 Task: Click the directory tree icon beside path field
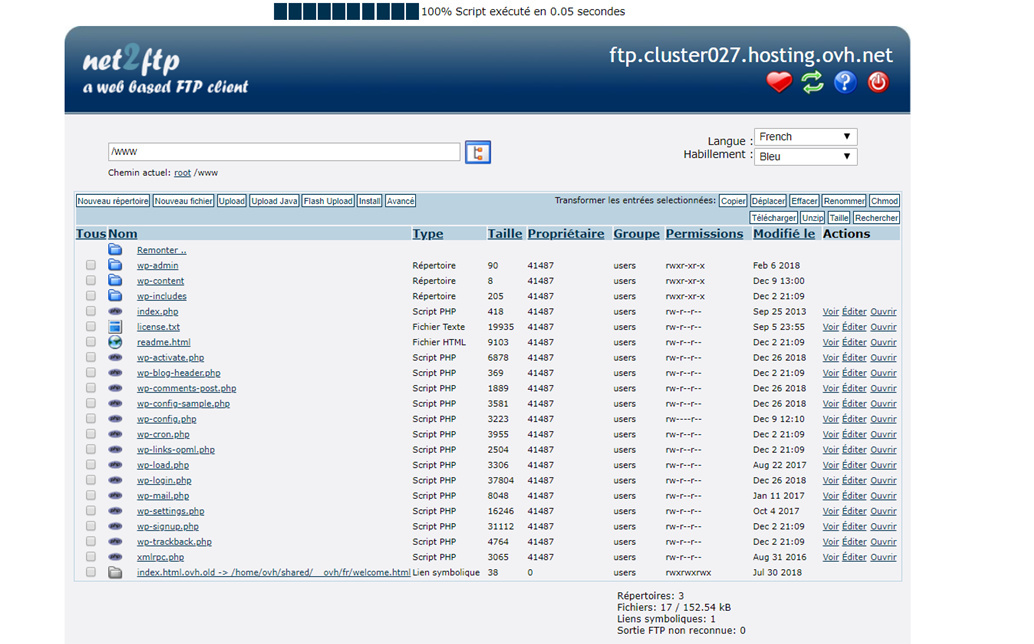tap(478, 152)
